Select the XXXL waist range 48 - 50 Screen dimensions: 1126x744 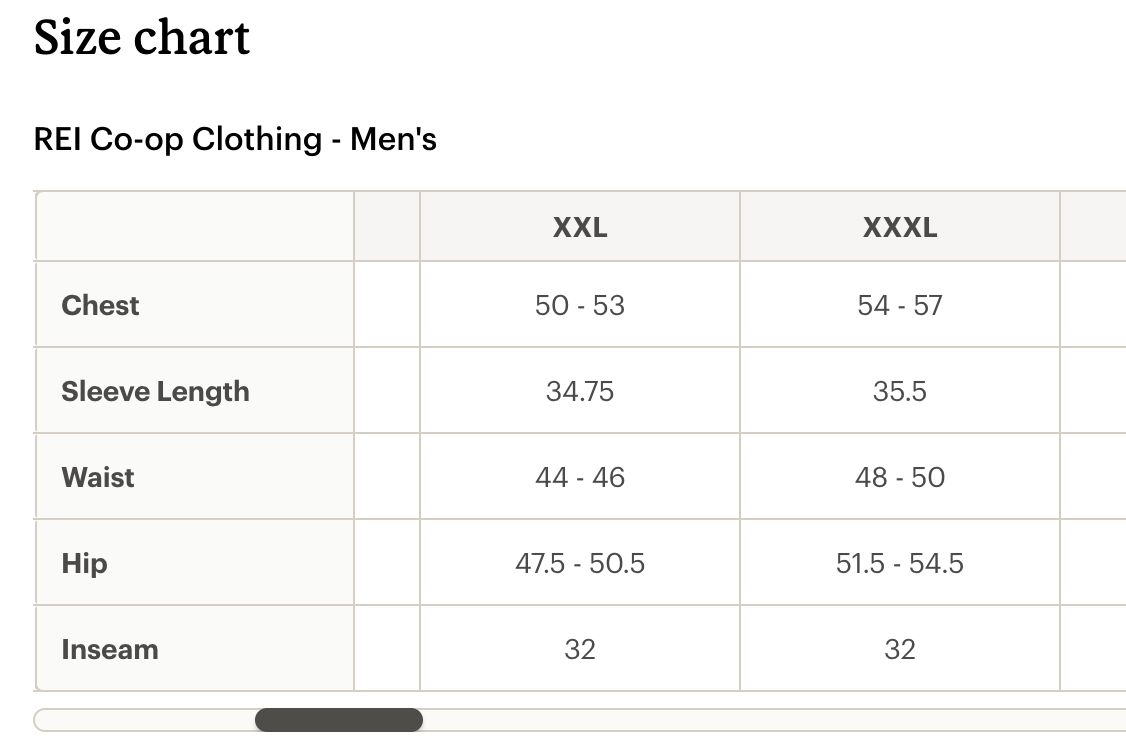tap(899, 477)
